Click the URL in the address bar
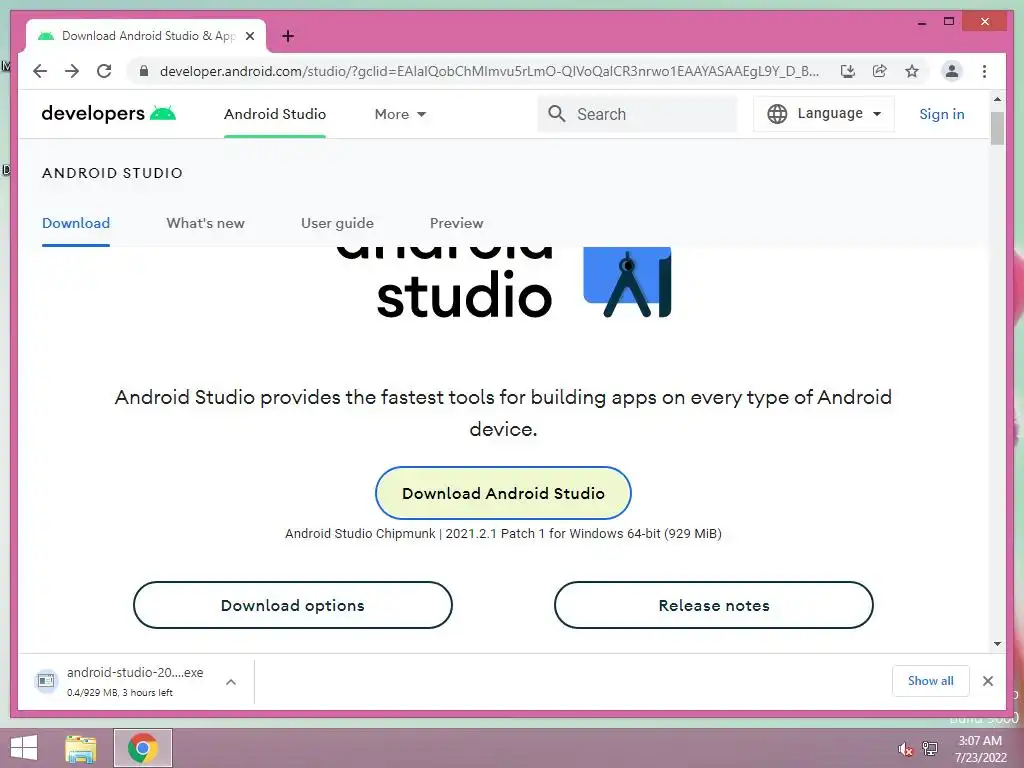Viewport: 1024px width, 768px height. click(489, 71)
